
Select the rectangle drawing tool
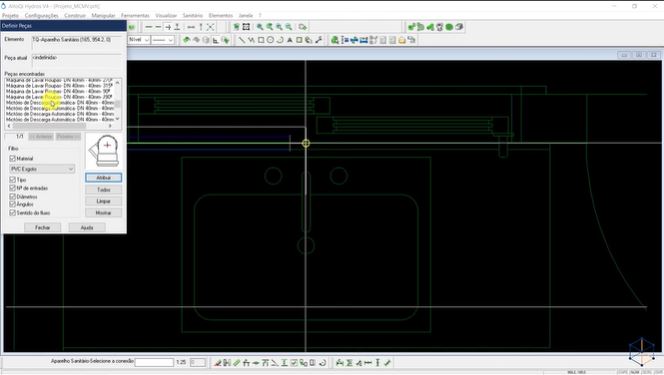point(261,40)
